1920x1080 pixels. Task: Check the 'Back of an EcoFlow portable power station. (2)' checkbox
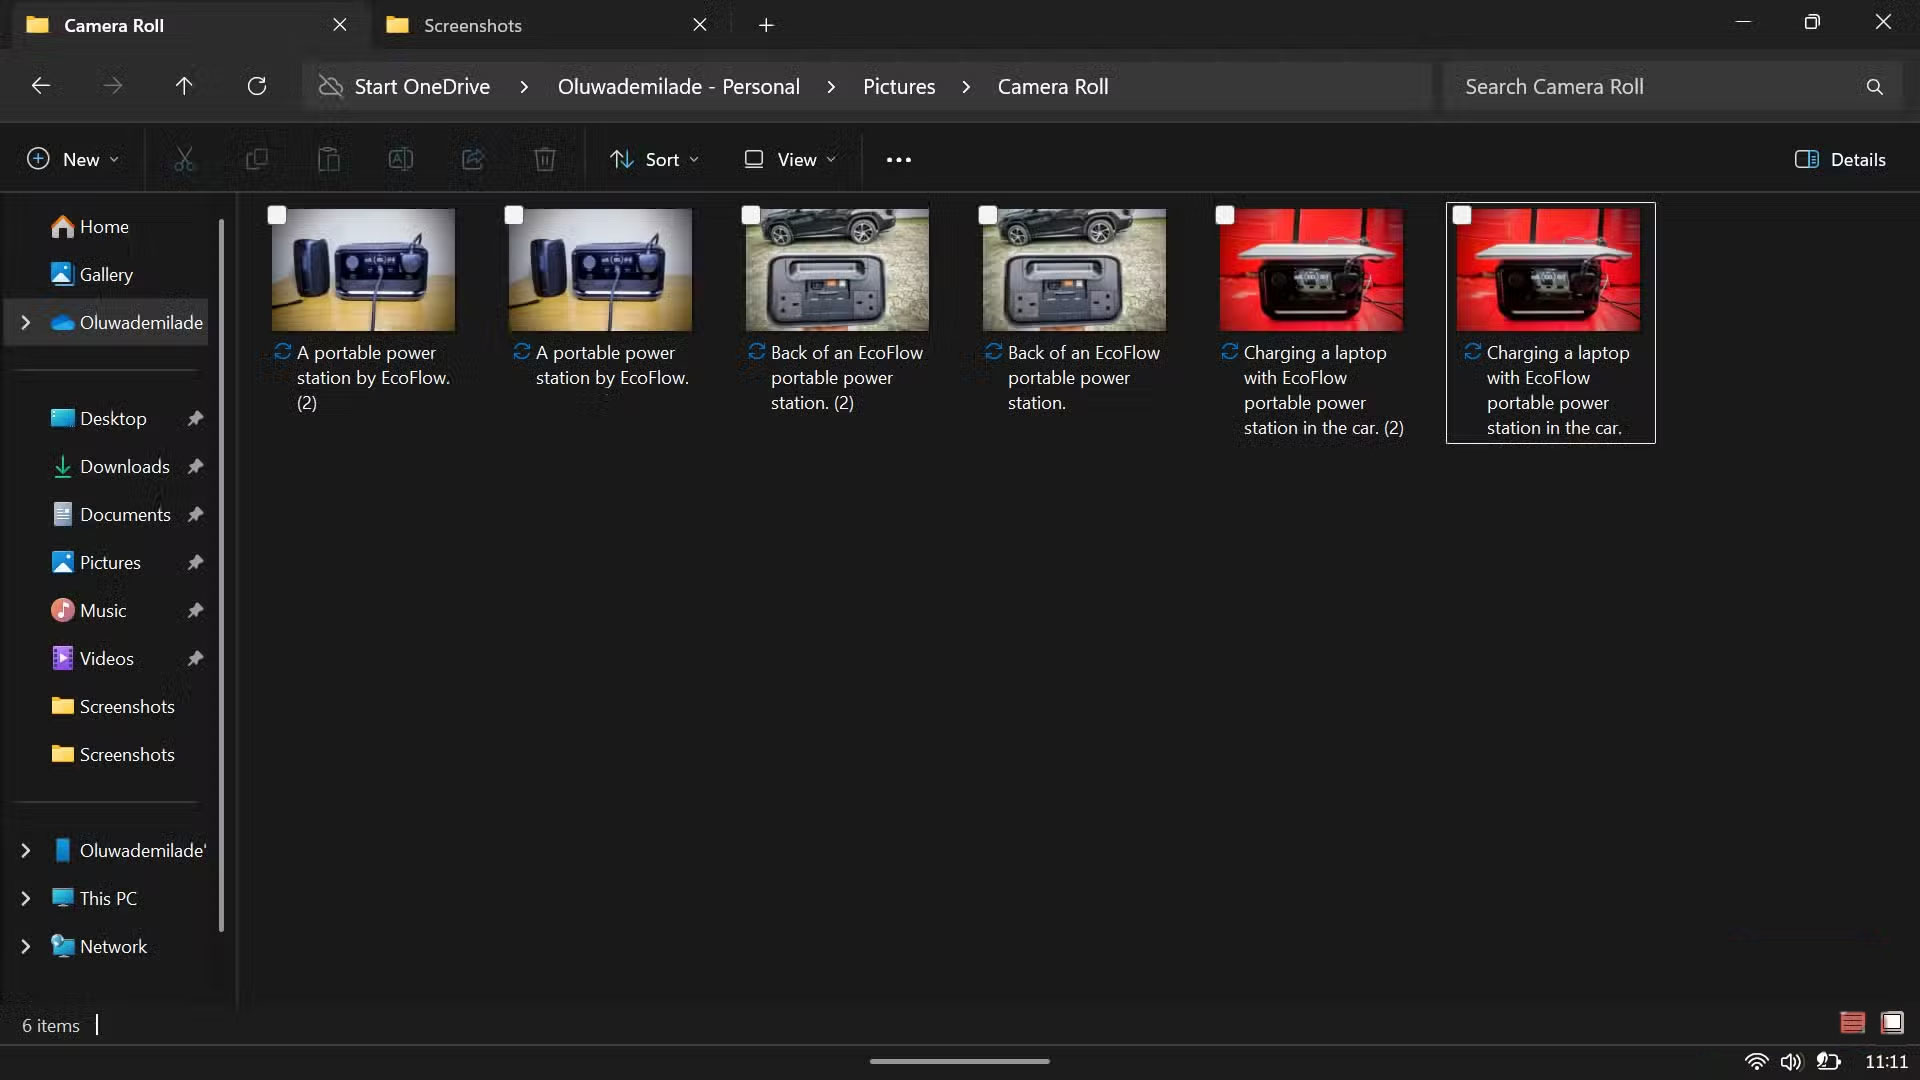[751, 215]
